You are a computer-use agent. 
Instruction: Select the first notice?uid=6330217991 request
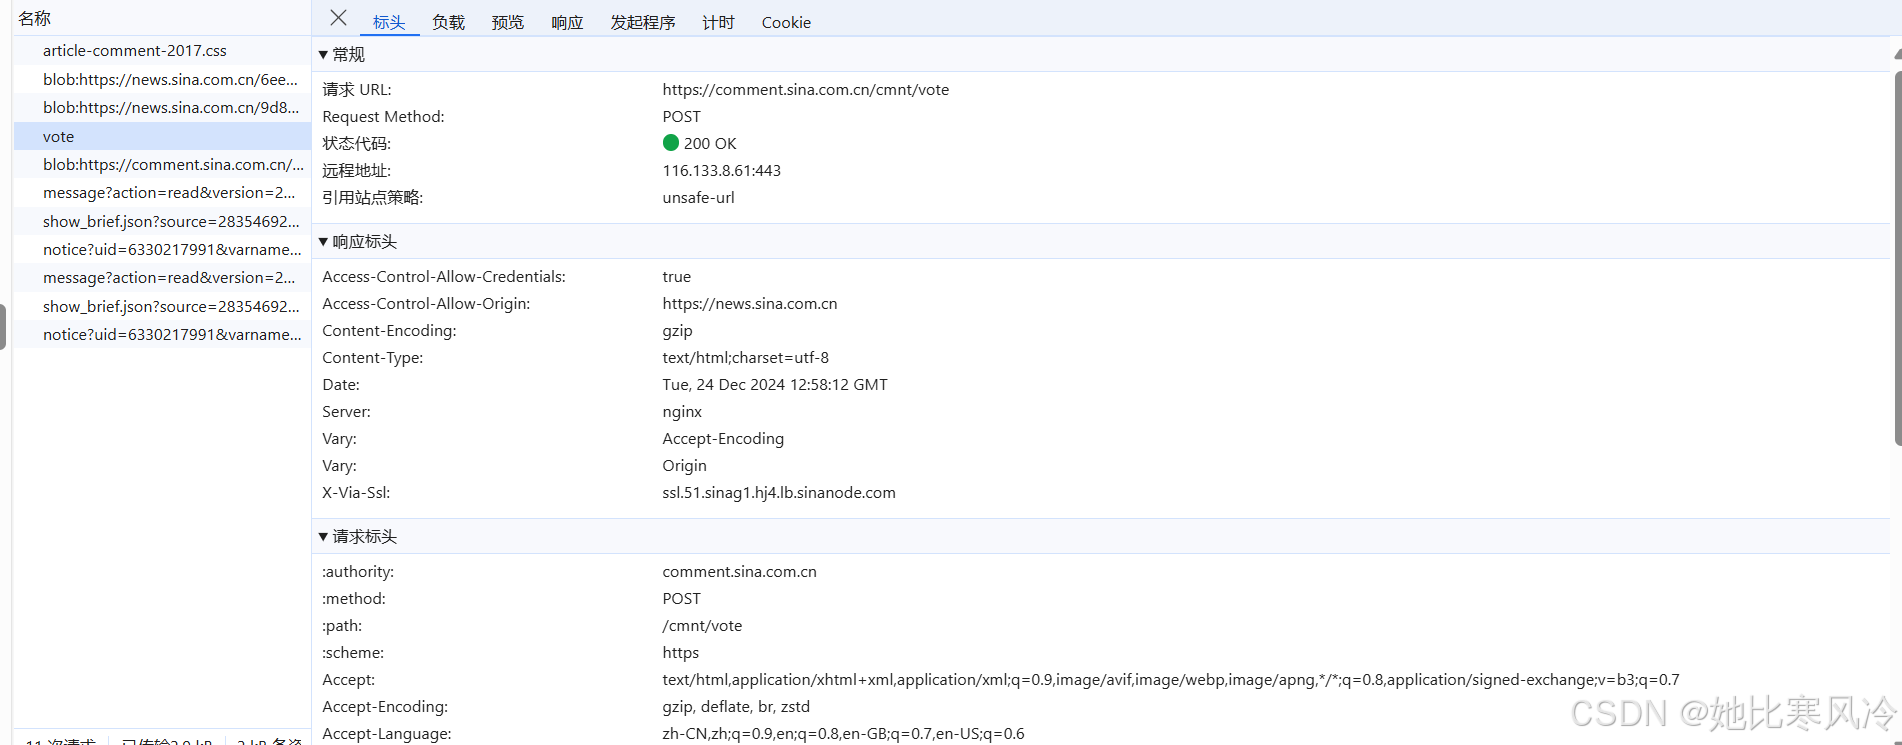click(x=162, y=249)
